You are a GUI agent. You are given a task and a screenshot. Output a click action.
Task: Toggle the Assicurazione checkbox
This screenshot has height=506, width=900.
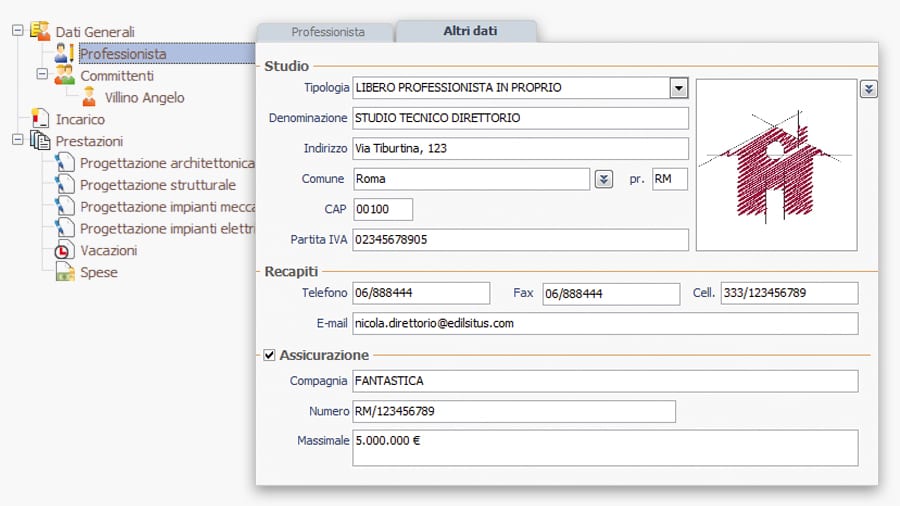pyautogui.click(x=269, y=355)
